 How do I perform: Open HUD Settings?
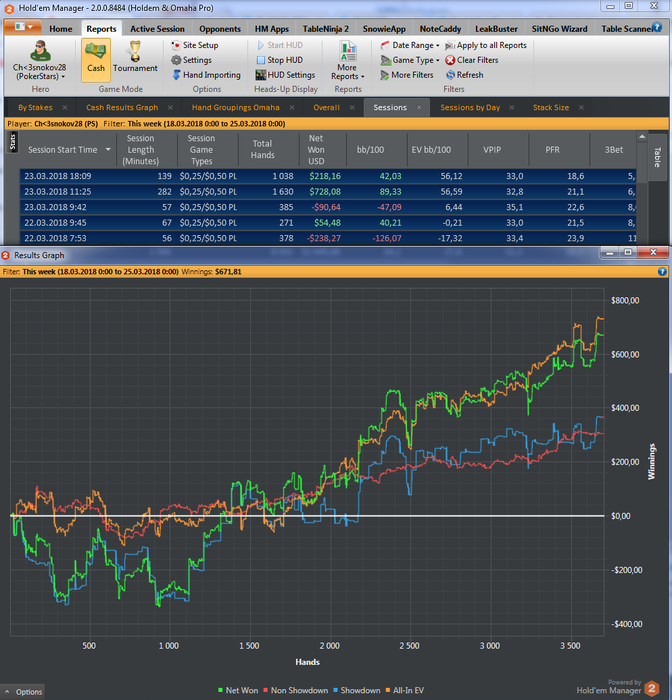tap(286, 75)
